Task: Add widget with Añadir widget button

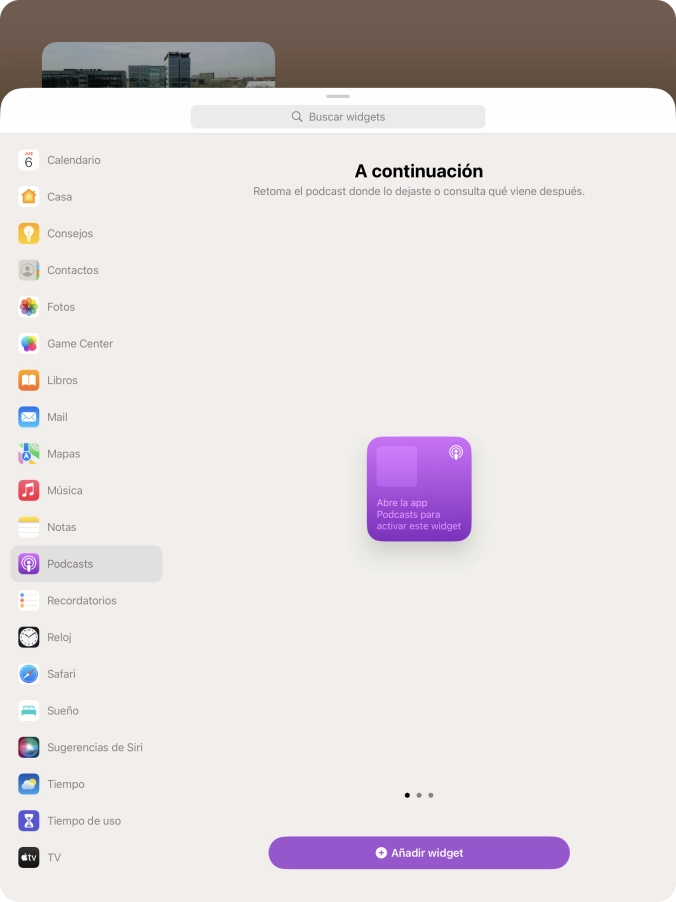Action: click(x=419, y=853)
